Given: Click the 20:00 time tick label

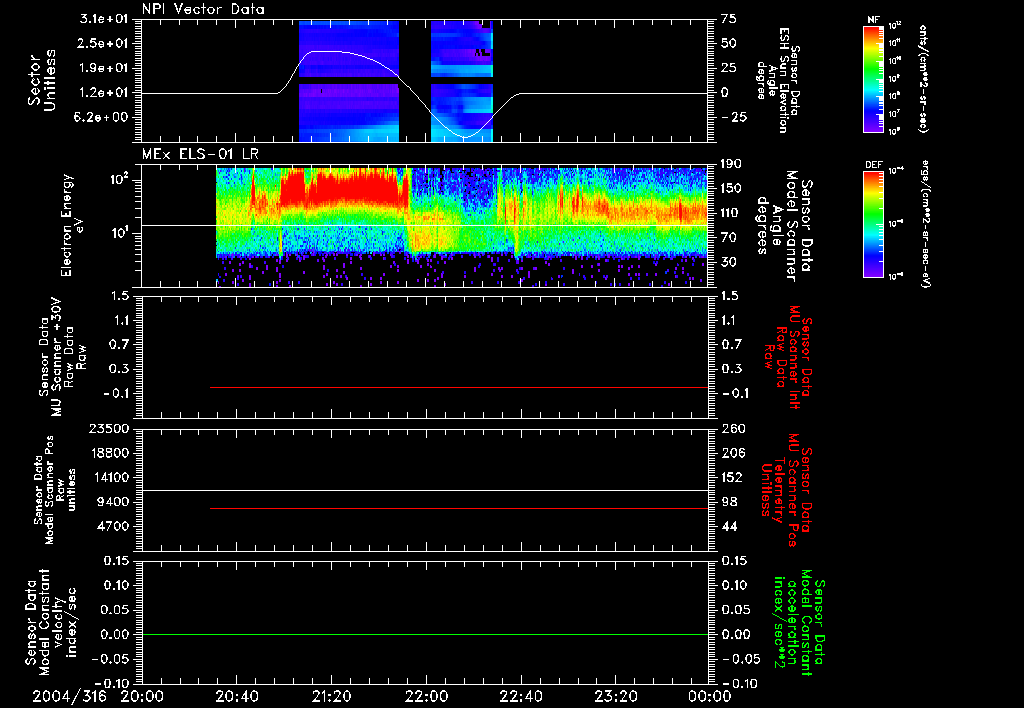Looking at the screenshot, I should (x=142, y=696).
